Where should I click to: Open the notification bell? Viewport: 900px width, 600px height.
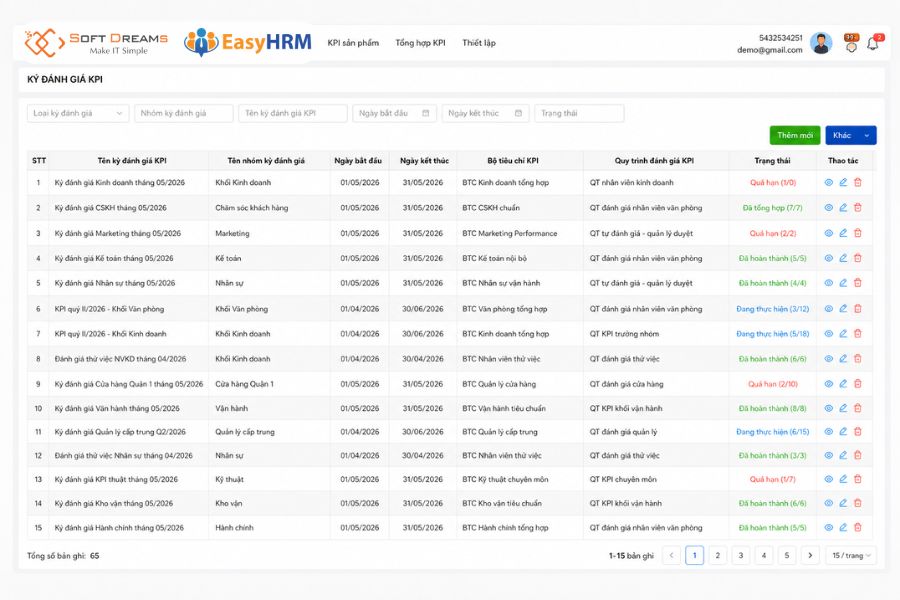coord(873,44)
